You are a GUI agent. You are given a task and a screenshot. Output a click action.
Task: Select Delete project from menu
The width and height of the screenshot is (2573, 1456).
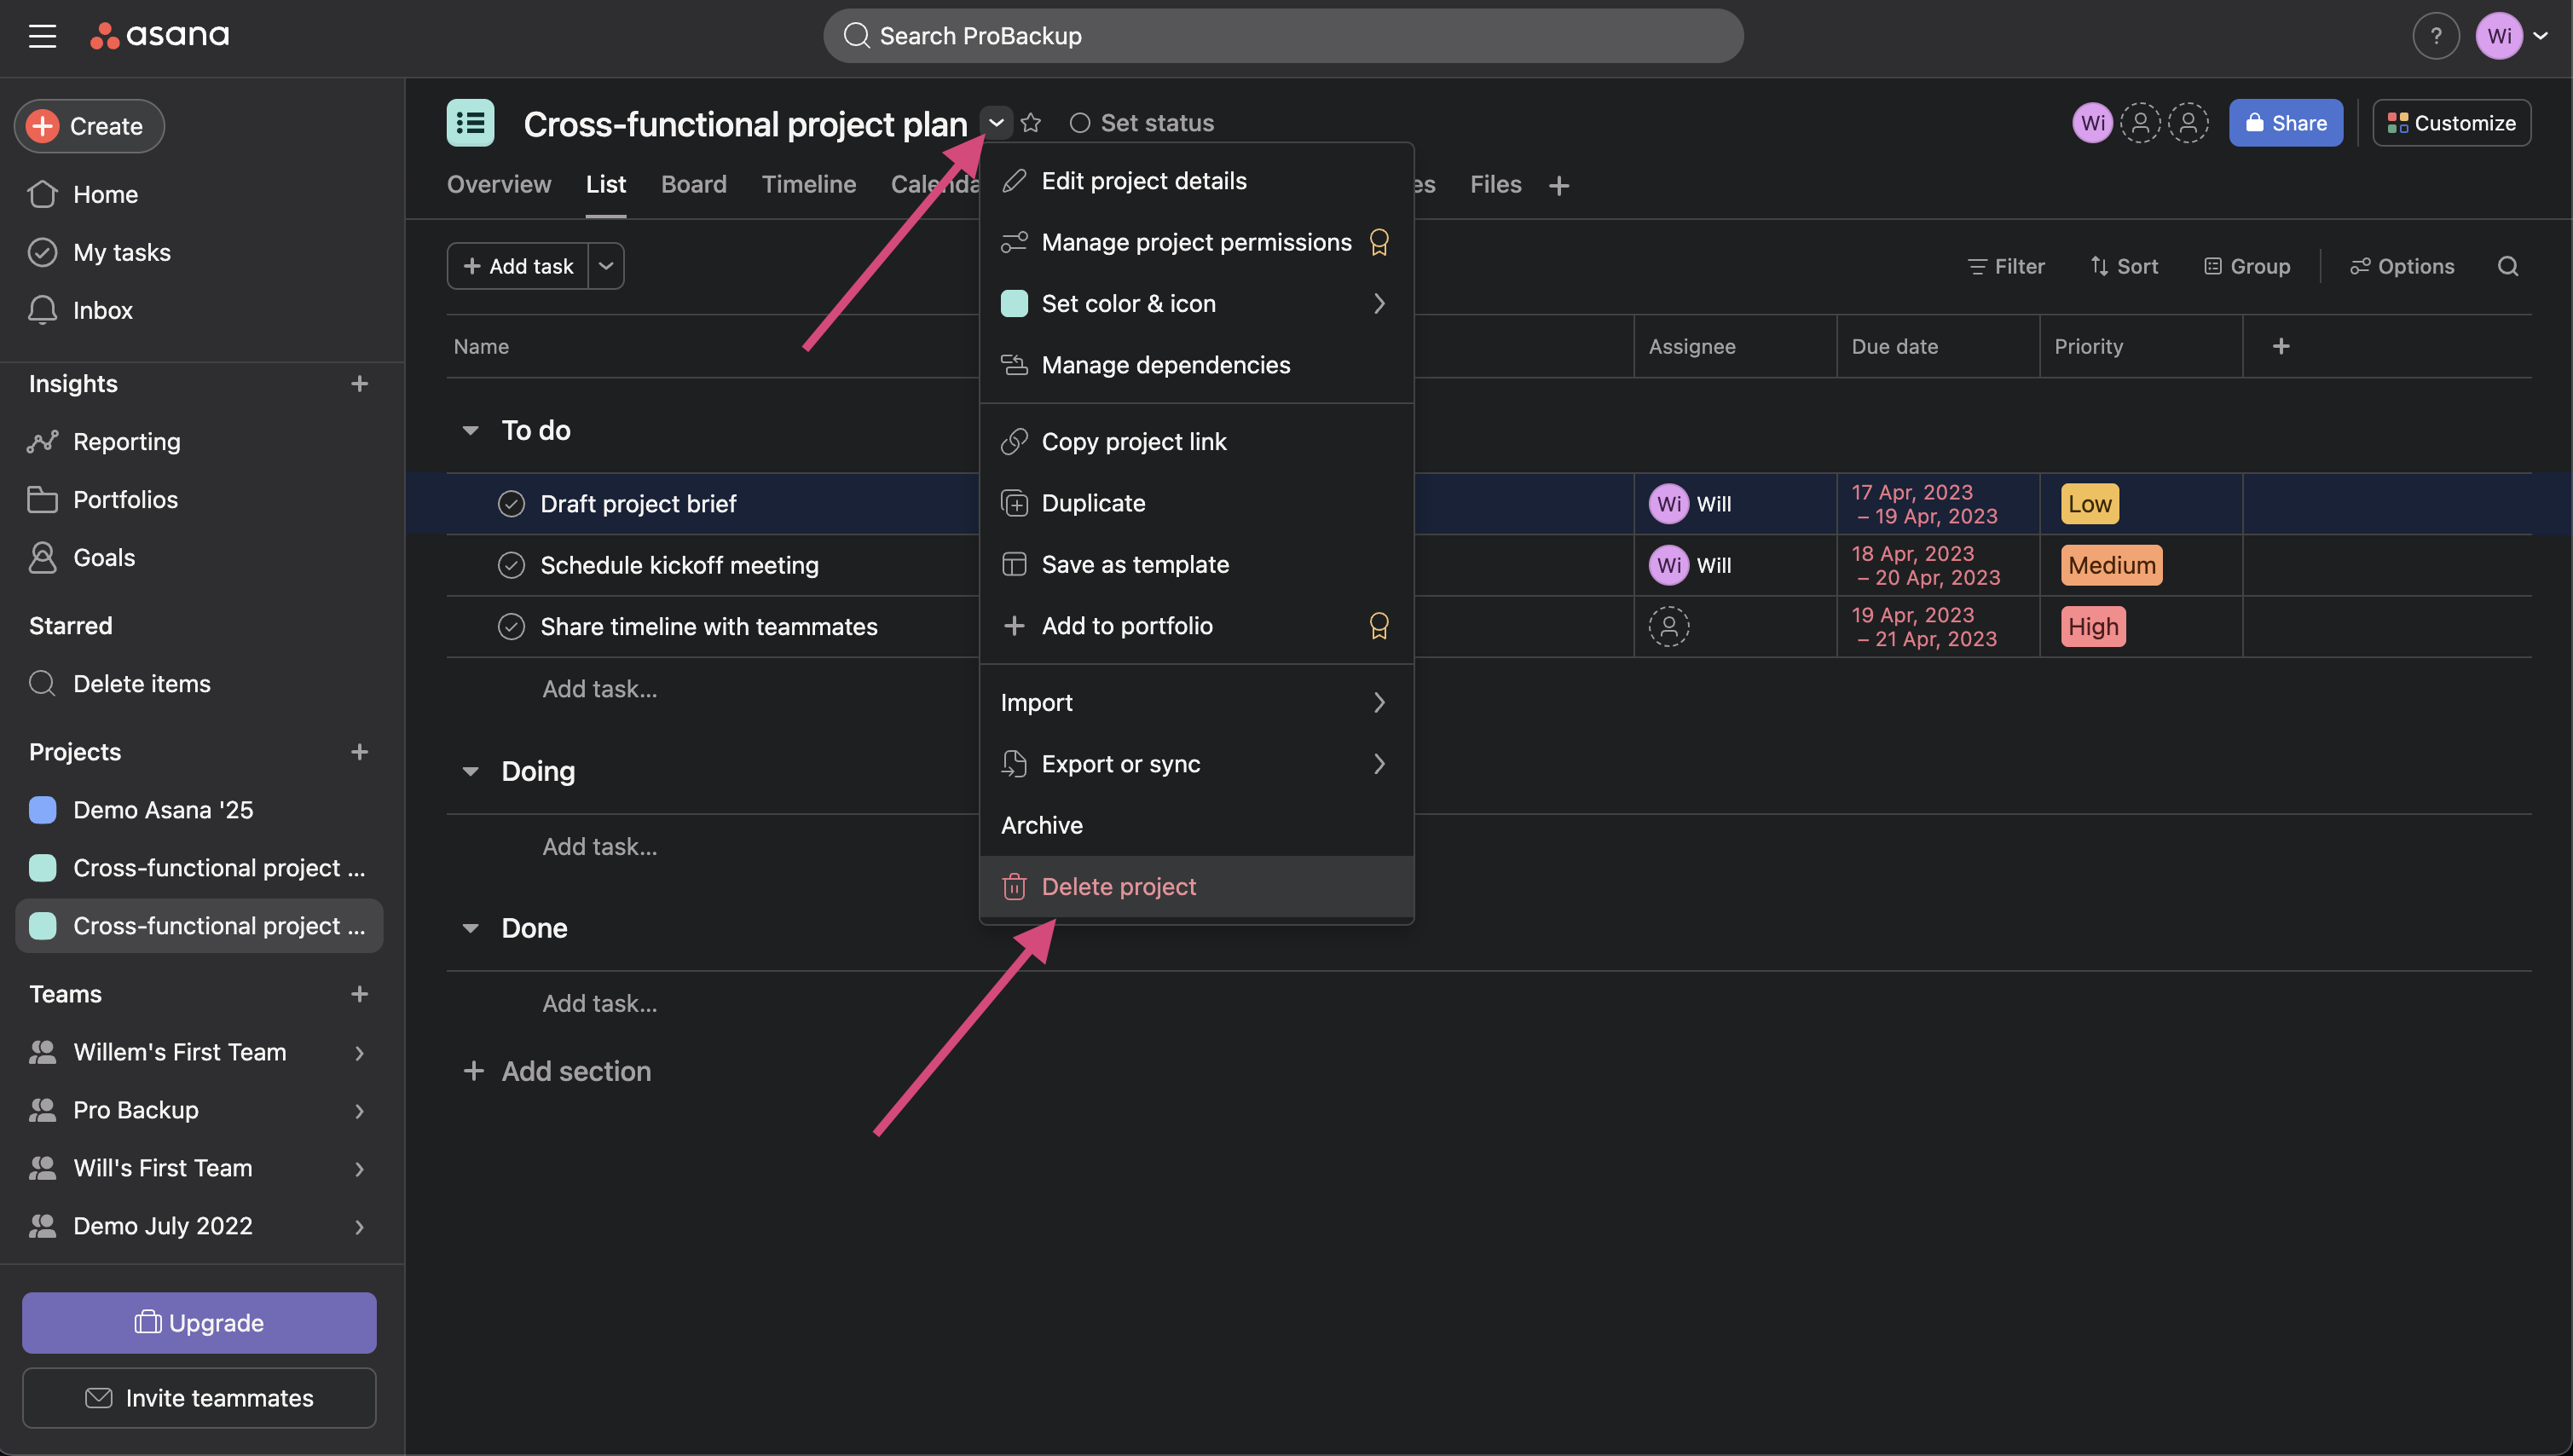(1118, 887)
